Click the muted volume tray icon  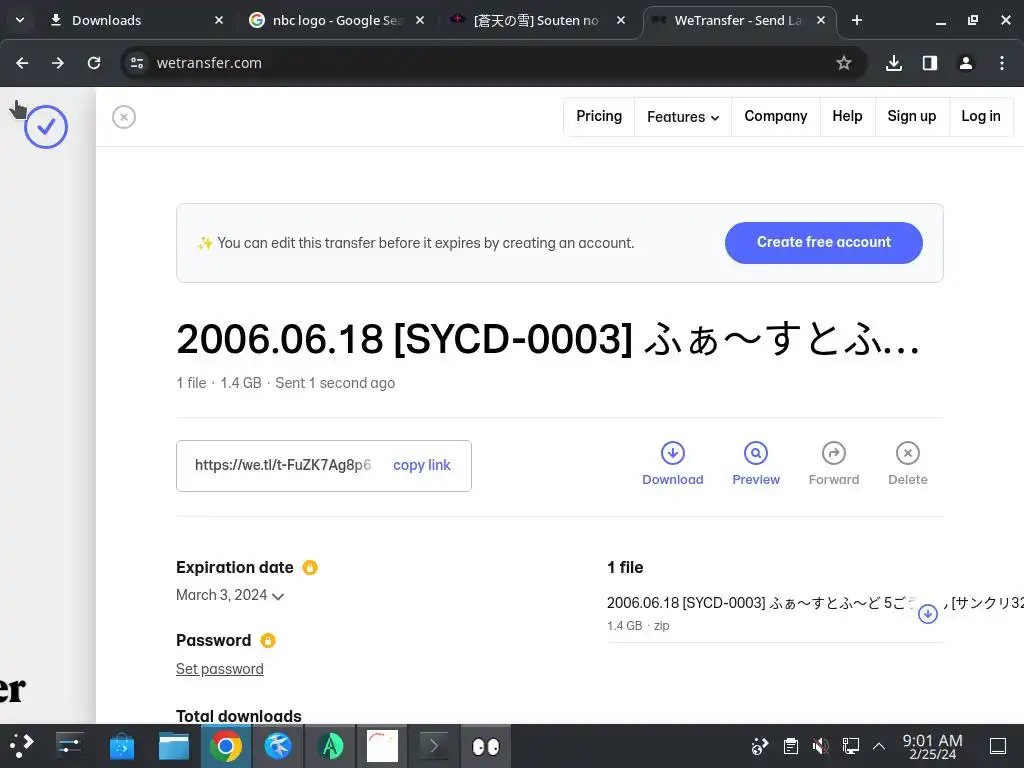[820, 746]
